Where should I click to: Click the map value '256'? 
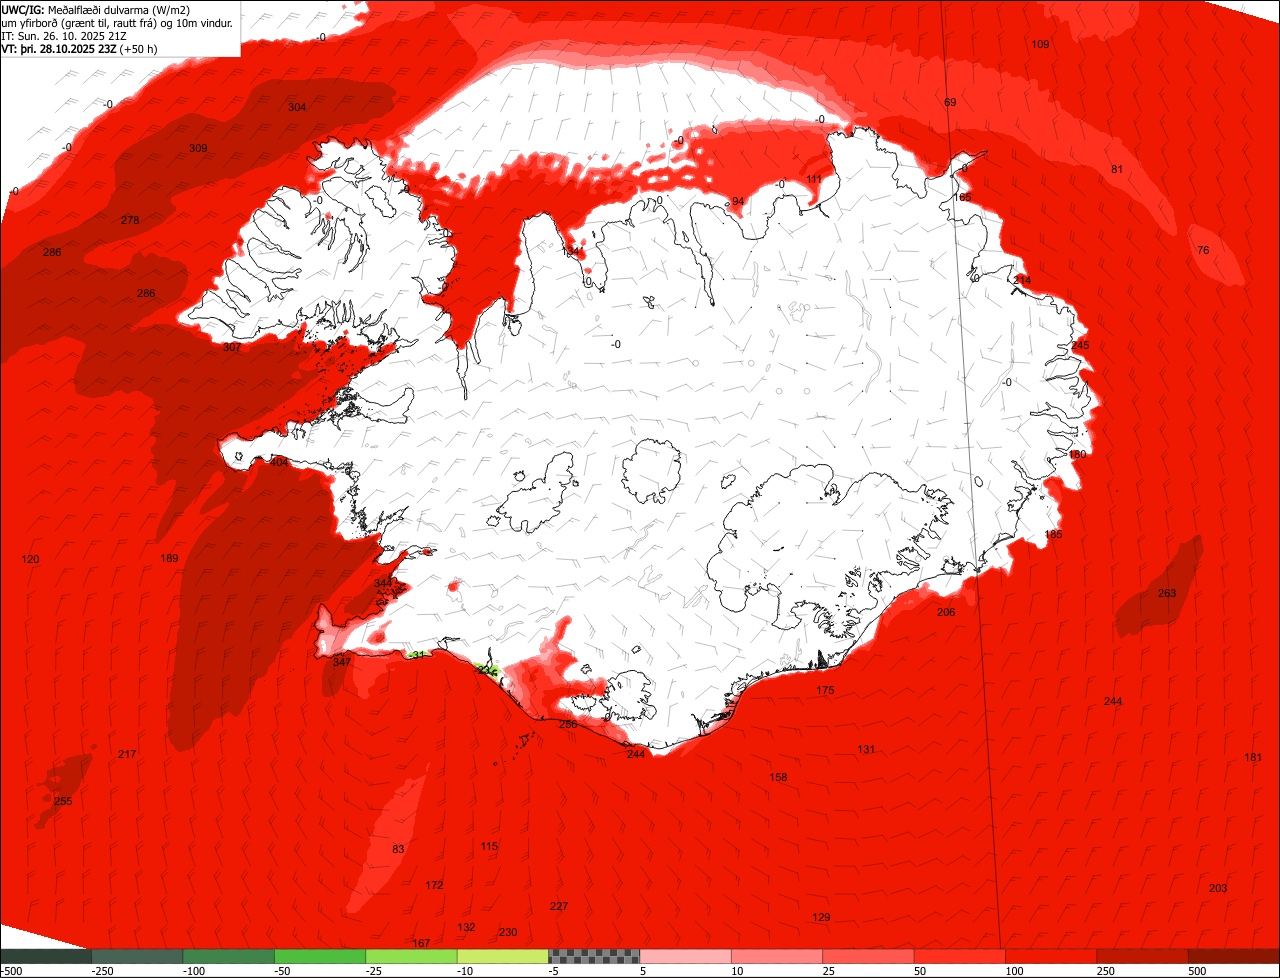(x=568, y=724)
